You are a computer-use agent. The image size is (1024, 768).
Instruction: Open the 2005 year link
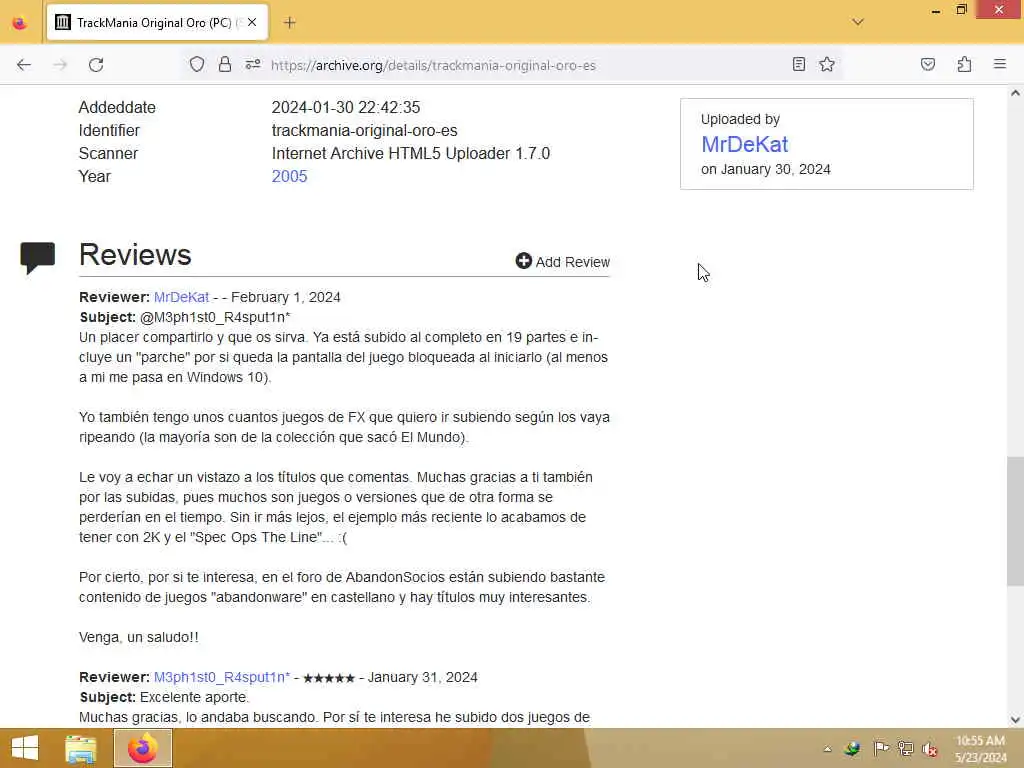click(289, 176)
